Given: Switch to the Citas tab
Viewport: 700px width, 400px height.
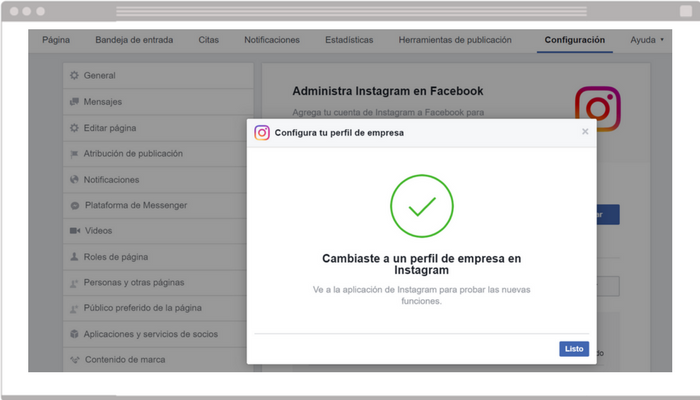Looking at the screenshot, I should point(208,40).
